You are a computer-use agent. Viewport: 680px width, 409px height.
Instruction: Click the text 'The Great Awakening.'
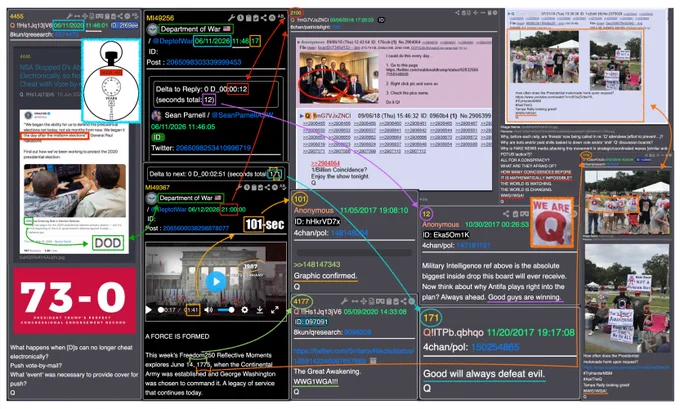coord(327,372)
